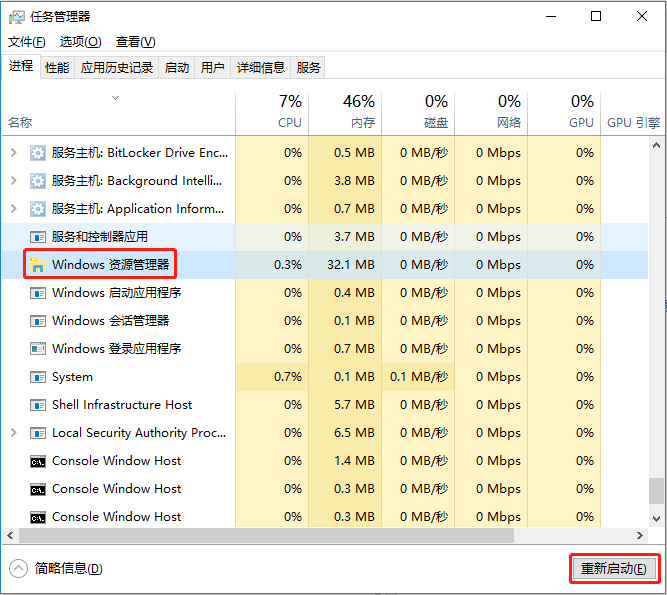Click the horizontal scrollbar thumb
Image resolution: width=667 pixels, height=595 pixels.
tap(266, 536)
